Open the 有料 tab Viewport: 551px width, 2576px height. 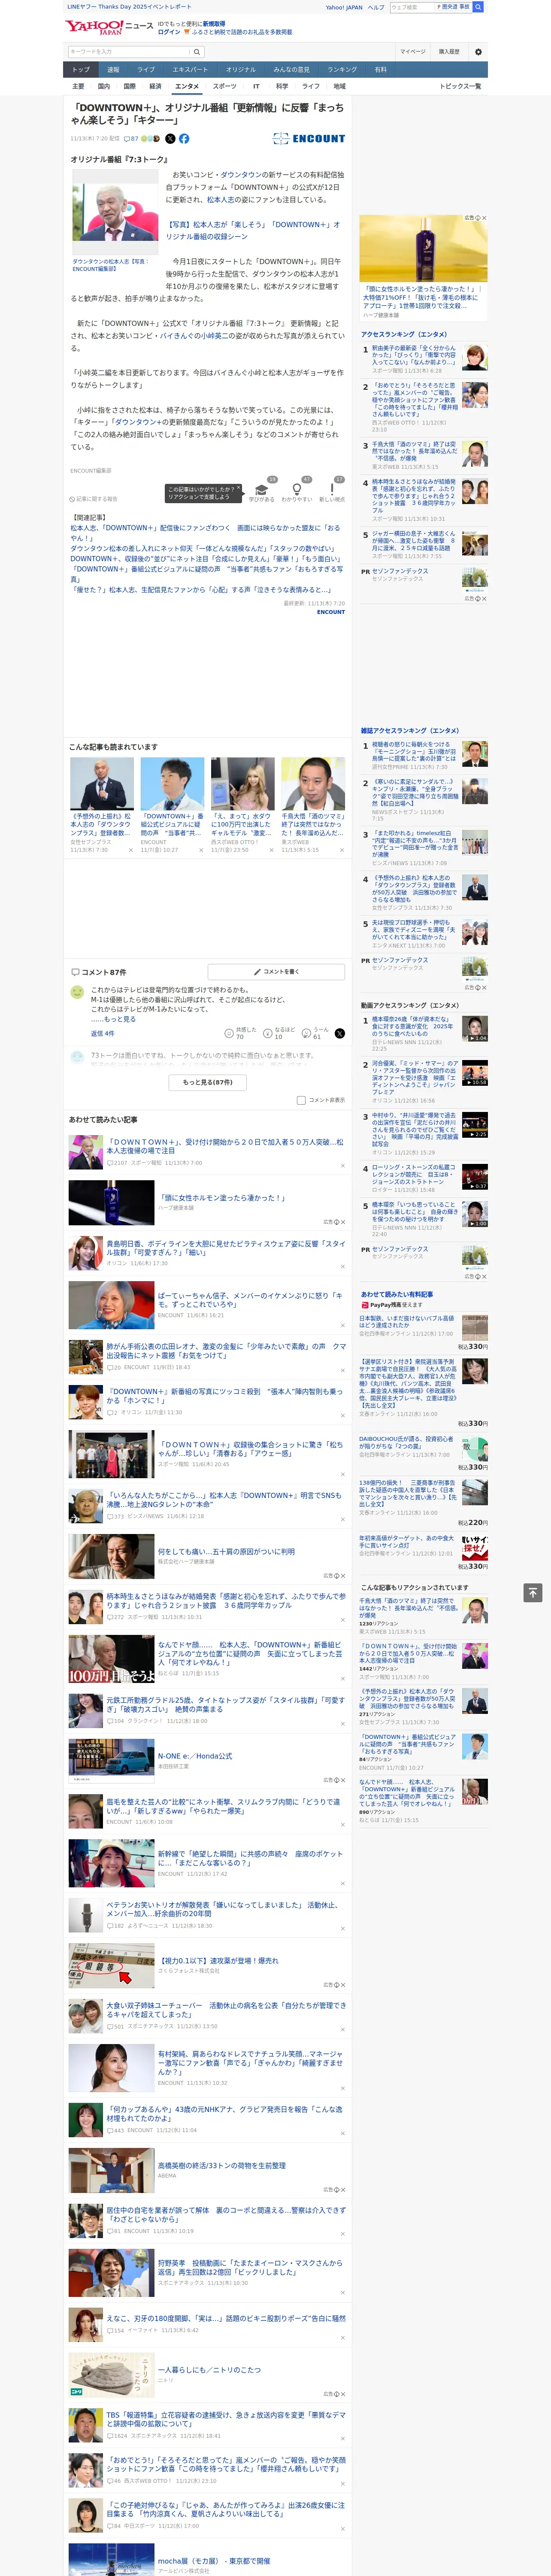click(x=380, y=70)
